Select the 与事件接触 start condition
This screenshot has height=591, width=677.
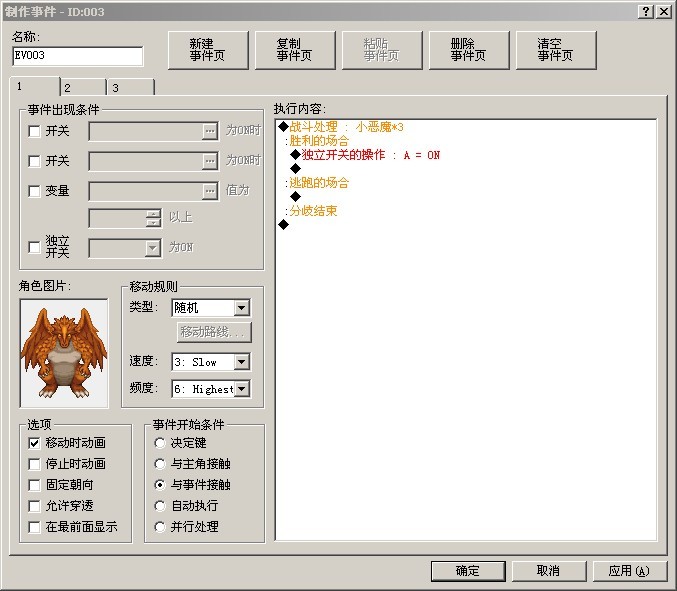(x=160, y=485)
